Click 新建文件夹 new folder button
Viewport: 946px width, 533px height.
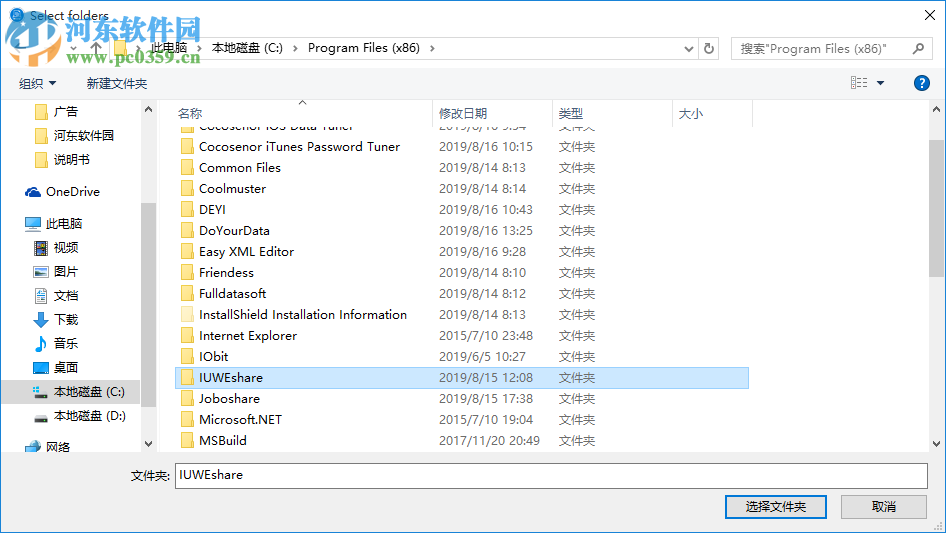(116, 83)
